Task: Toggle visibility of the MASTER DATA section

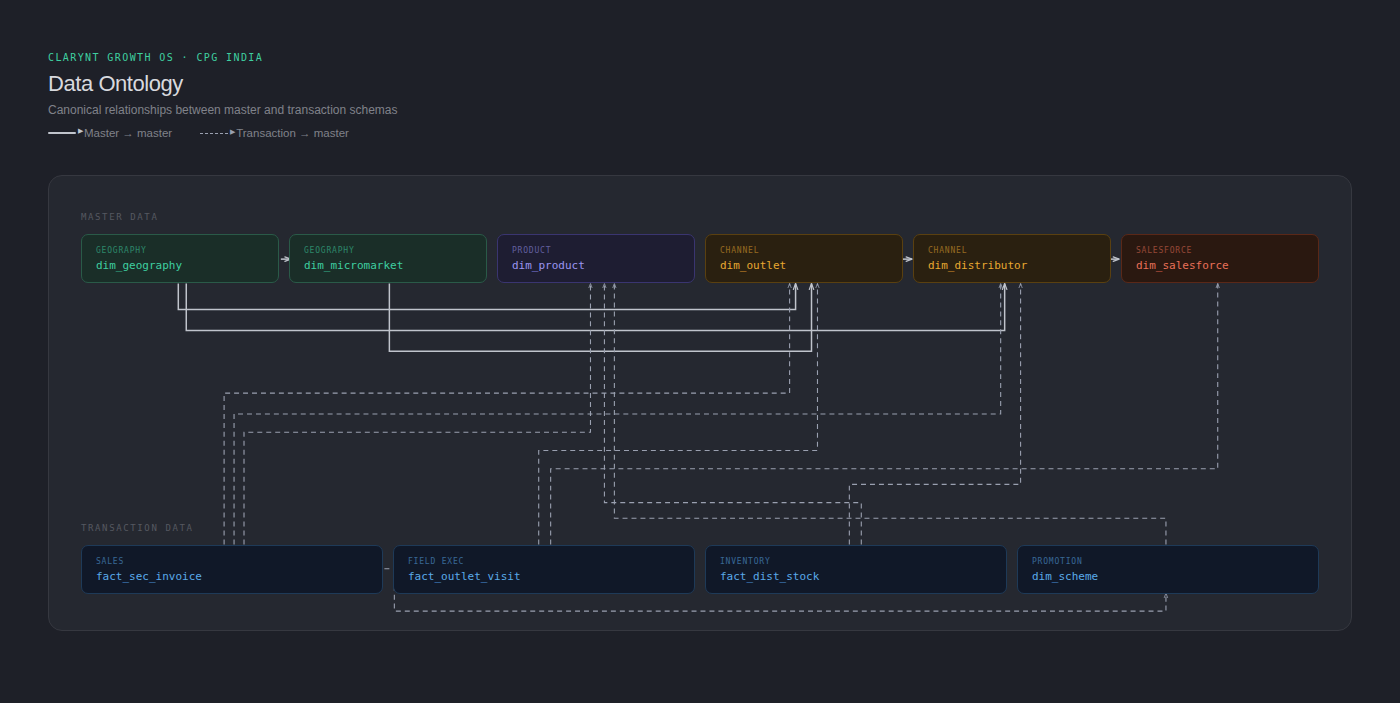Action: (120, 216)
